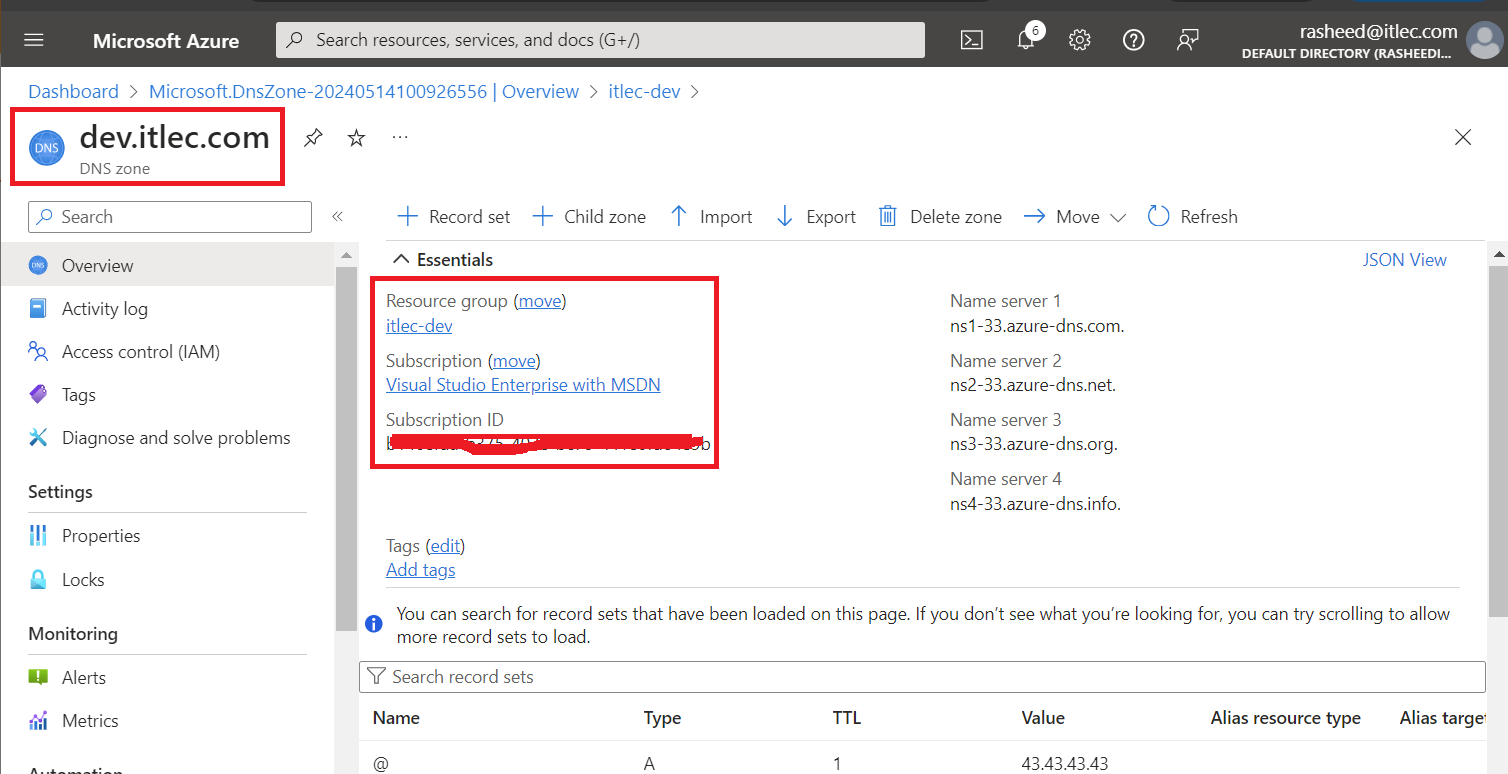
Task: Sort records by Name column header
Action: [396, 718]
